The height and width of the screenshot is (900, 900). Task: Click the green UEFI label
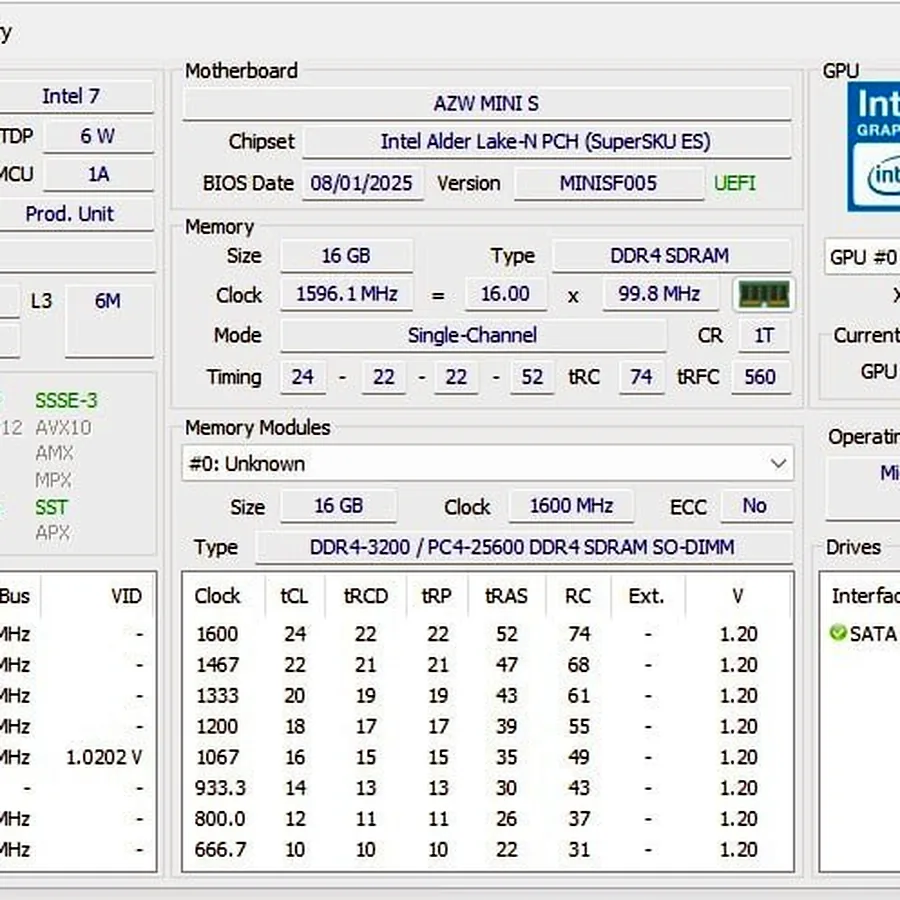[735, 183]
